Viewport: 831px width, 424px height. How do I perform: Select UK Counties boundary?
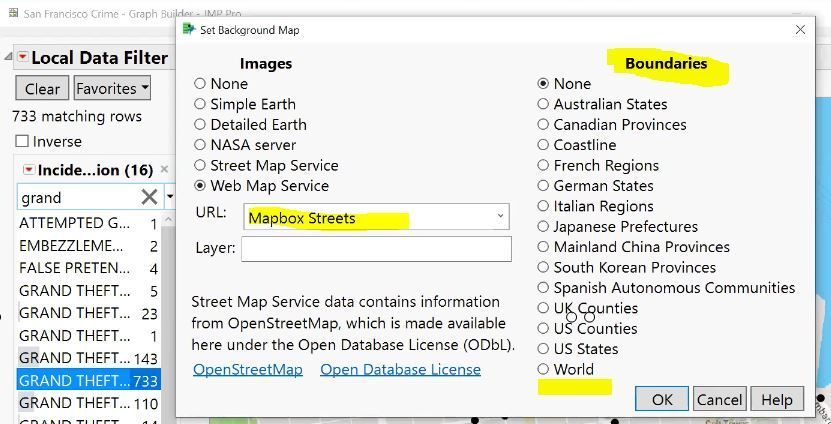(x=543, y=308)
